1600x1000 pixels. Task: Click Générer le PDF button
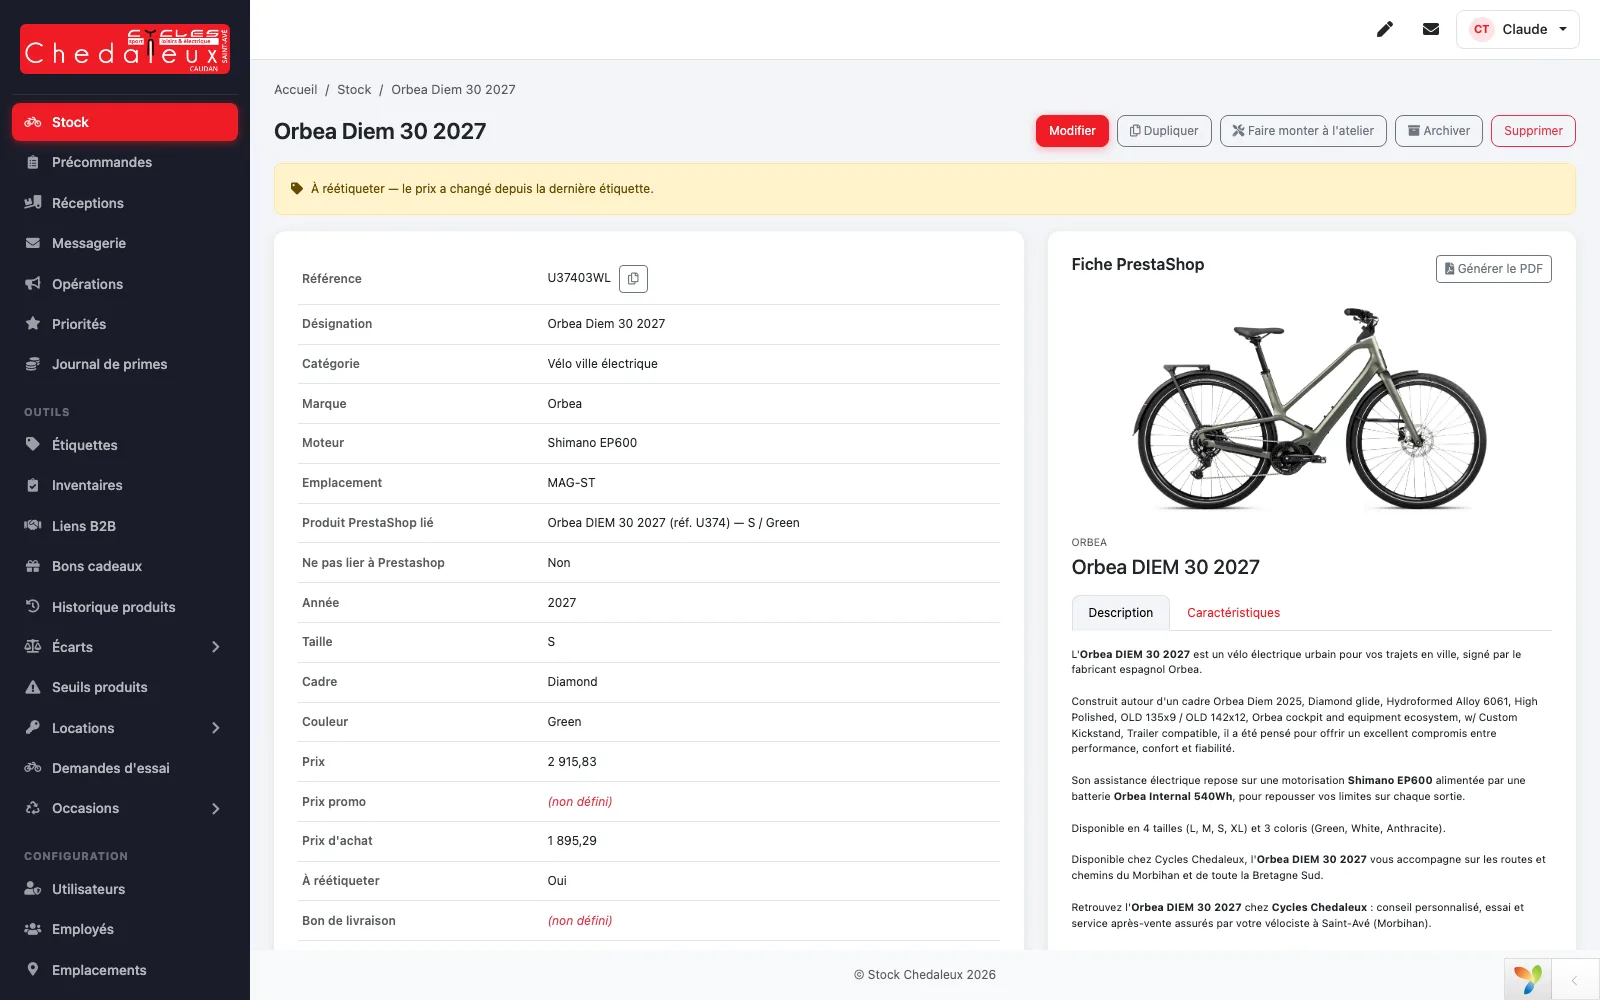click(x=1494, y=269)
